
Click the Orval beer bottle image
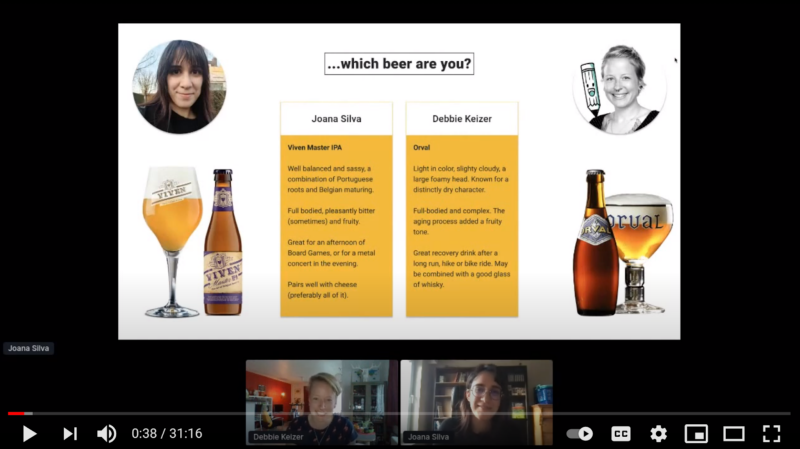coord(595,243)
